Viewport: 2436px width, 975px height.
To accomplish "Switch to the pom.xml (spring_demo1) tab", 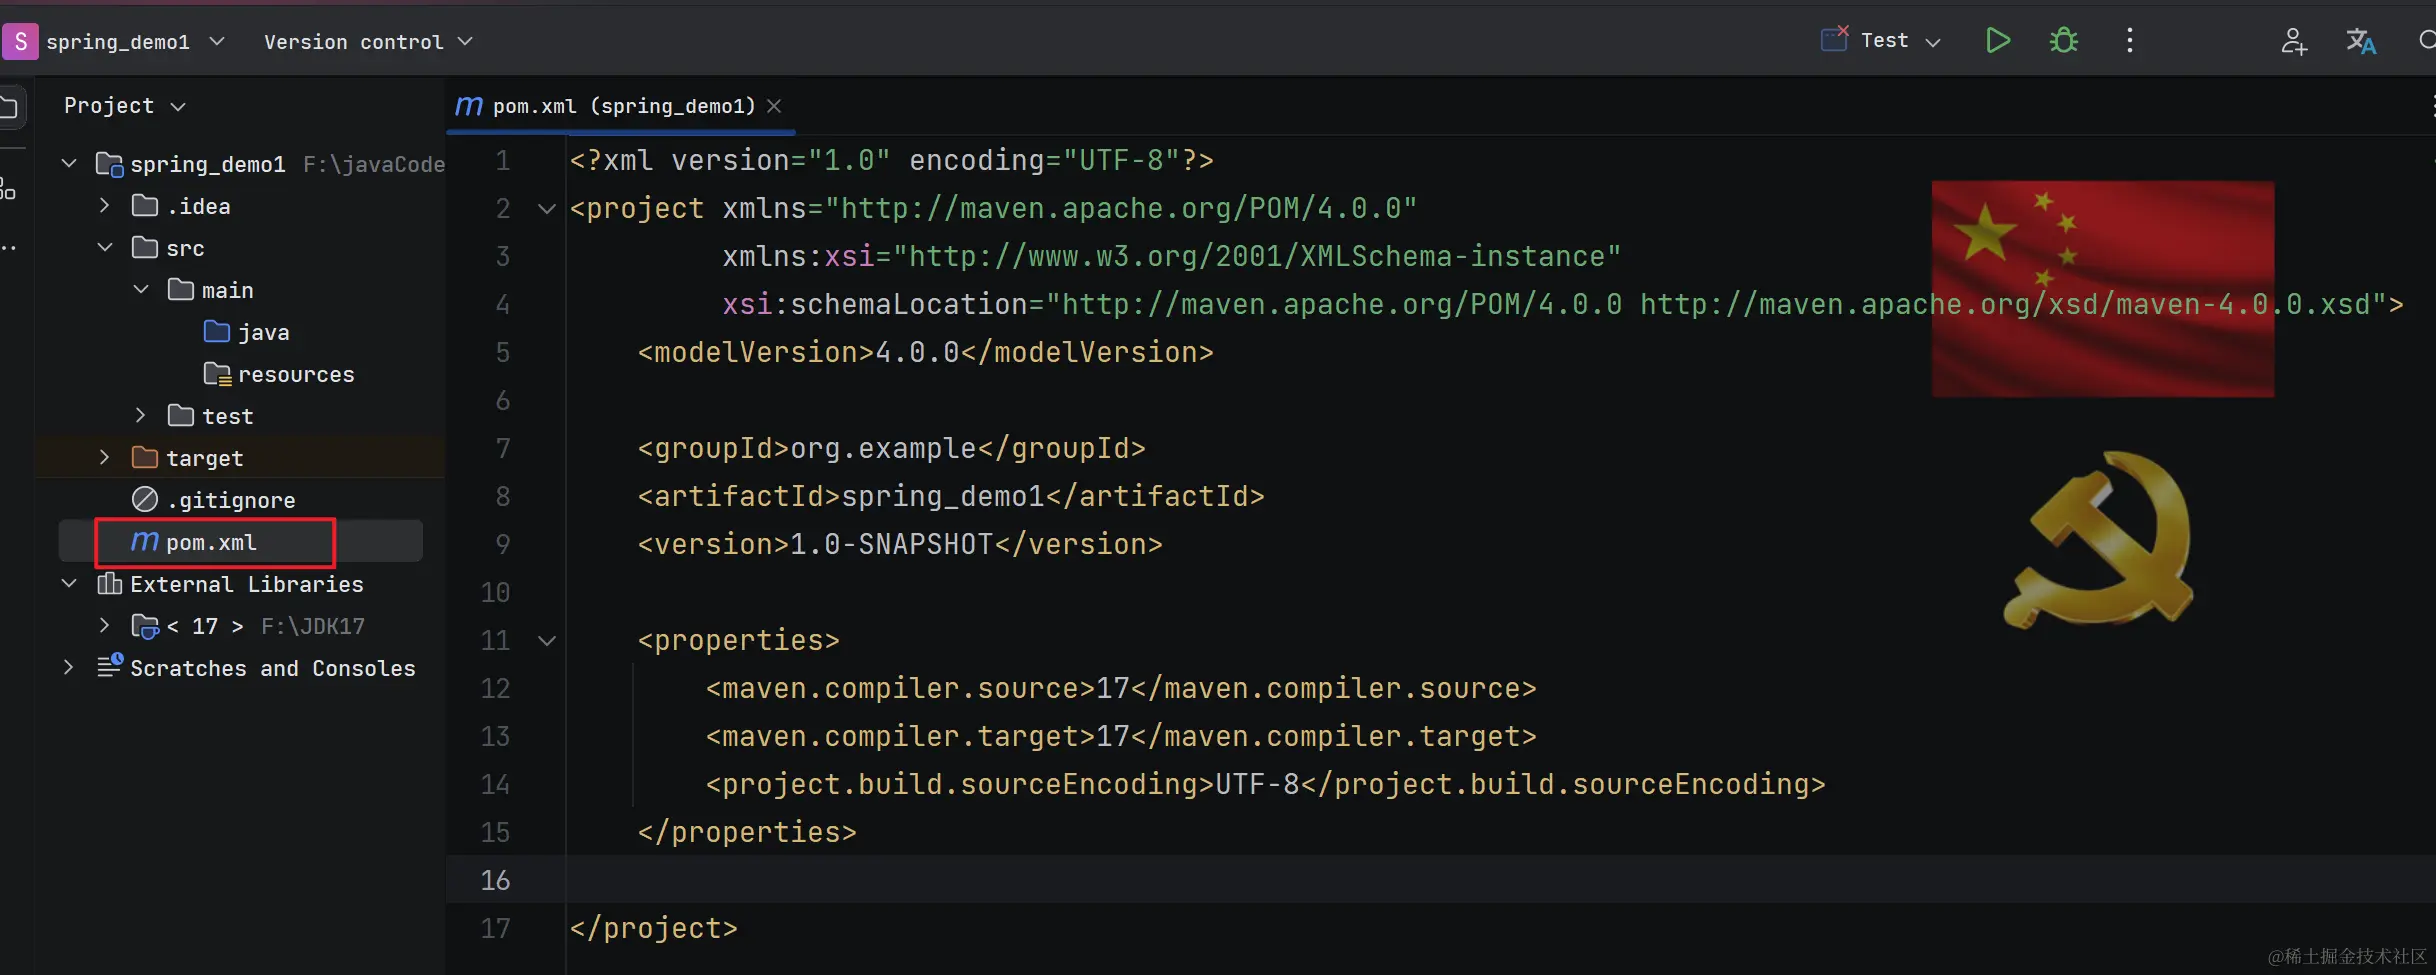I will pos(620,106).
